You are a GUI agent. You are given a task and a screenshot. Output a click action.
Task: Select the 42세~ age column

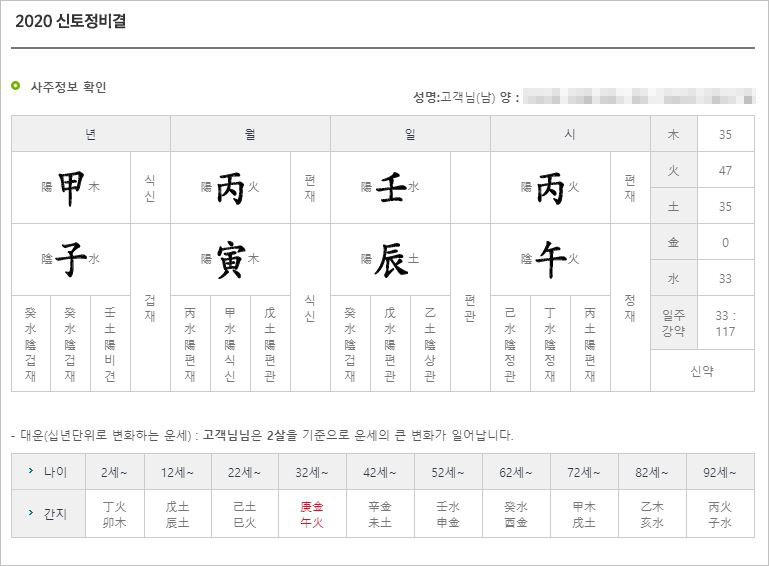pos(380,472)
